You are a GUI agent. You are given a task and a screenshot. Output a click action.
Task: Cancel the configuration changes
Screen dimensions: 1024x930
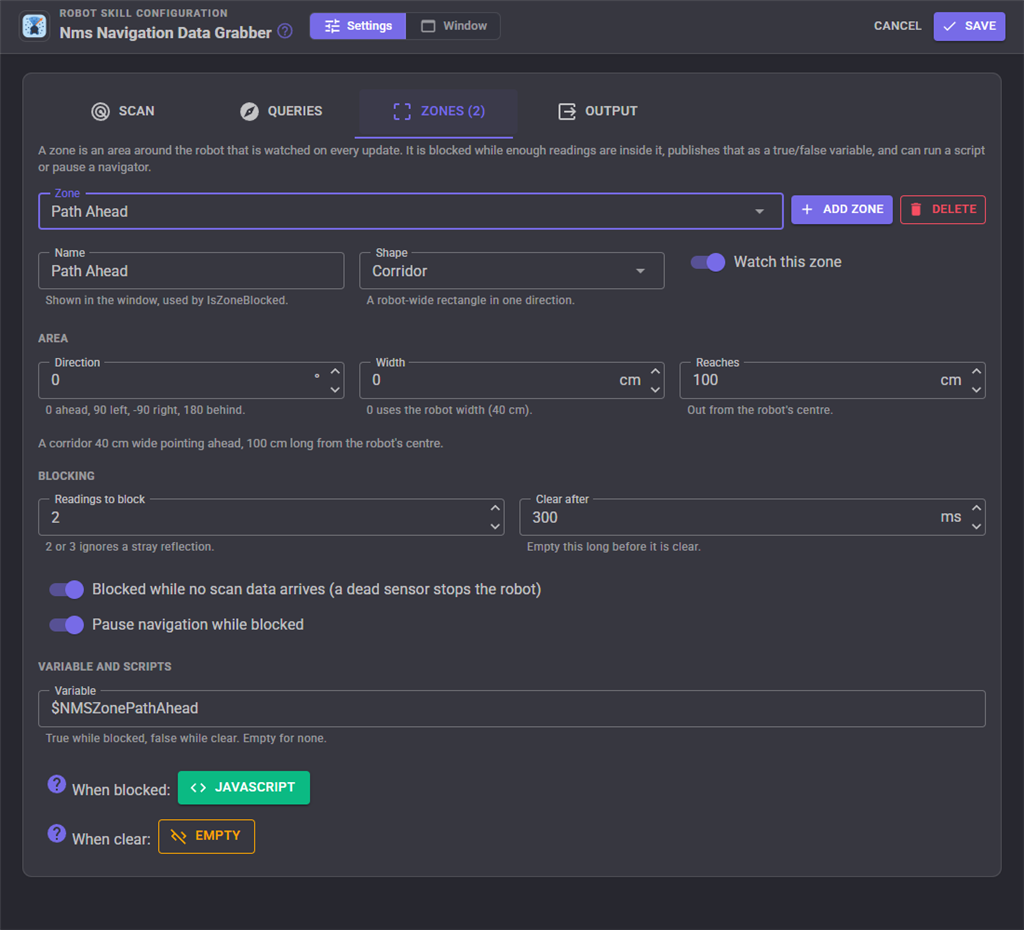click(x=897, y=26)
